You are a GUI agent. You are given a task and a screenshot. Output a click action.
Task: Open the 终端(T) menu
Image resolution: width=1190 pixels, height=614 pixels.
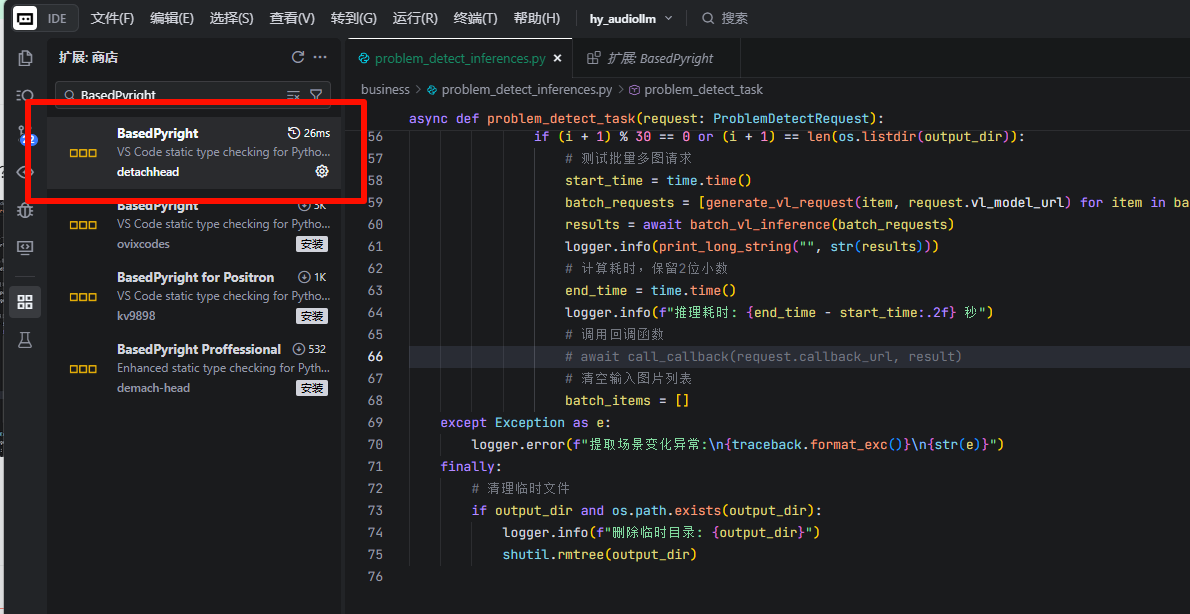click(475, 18)
